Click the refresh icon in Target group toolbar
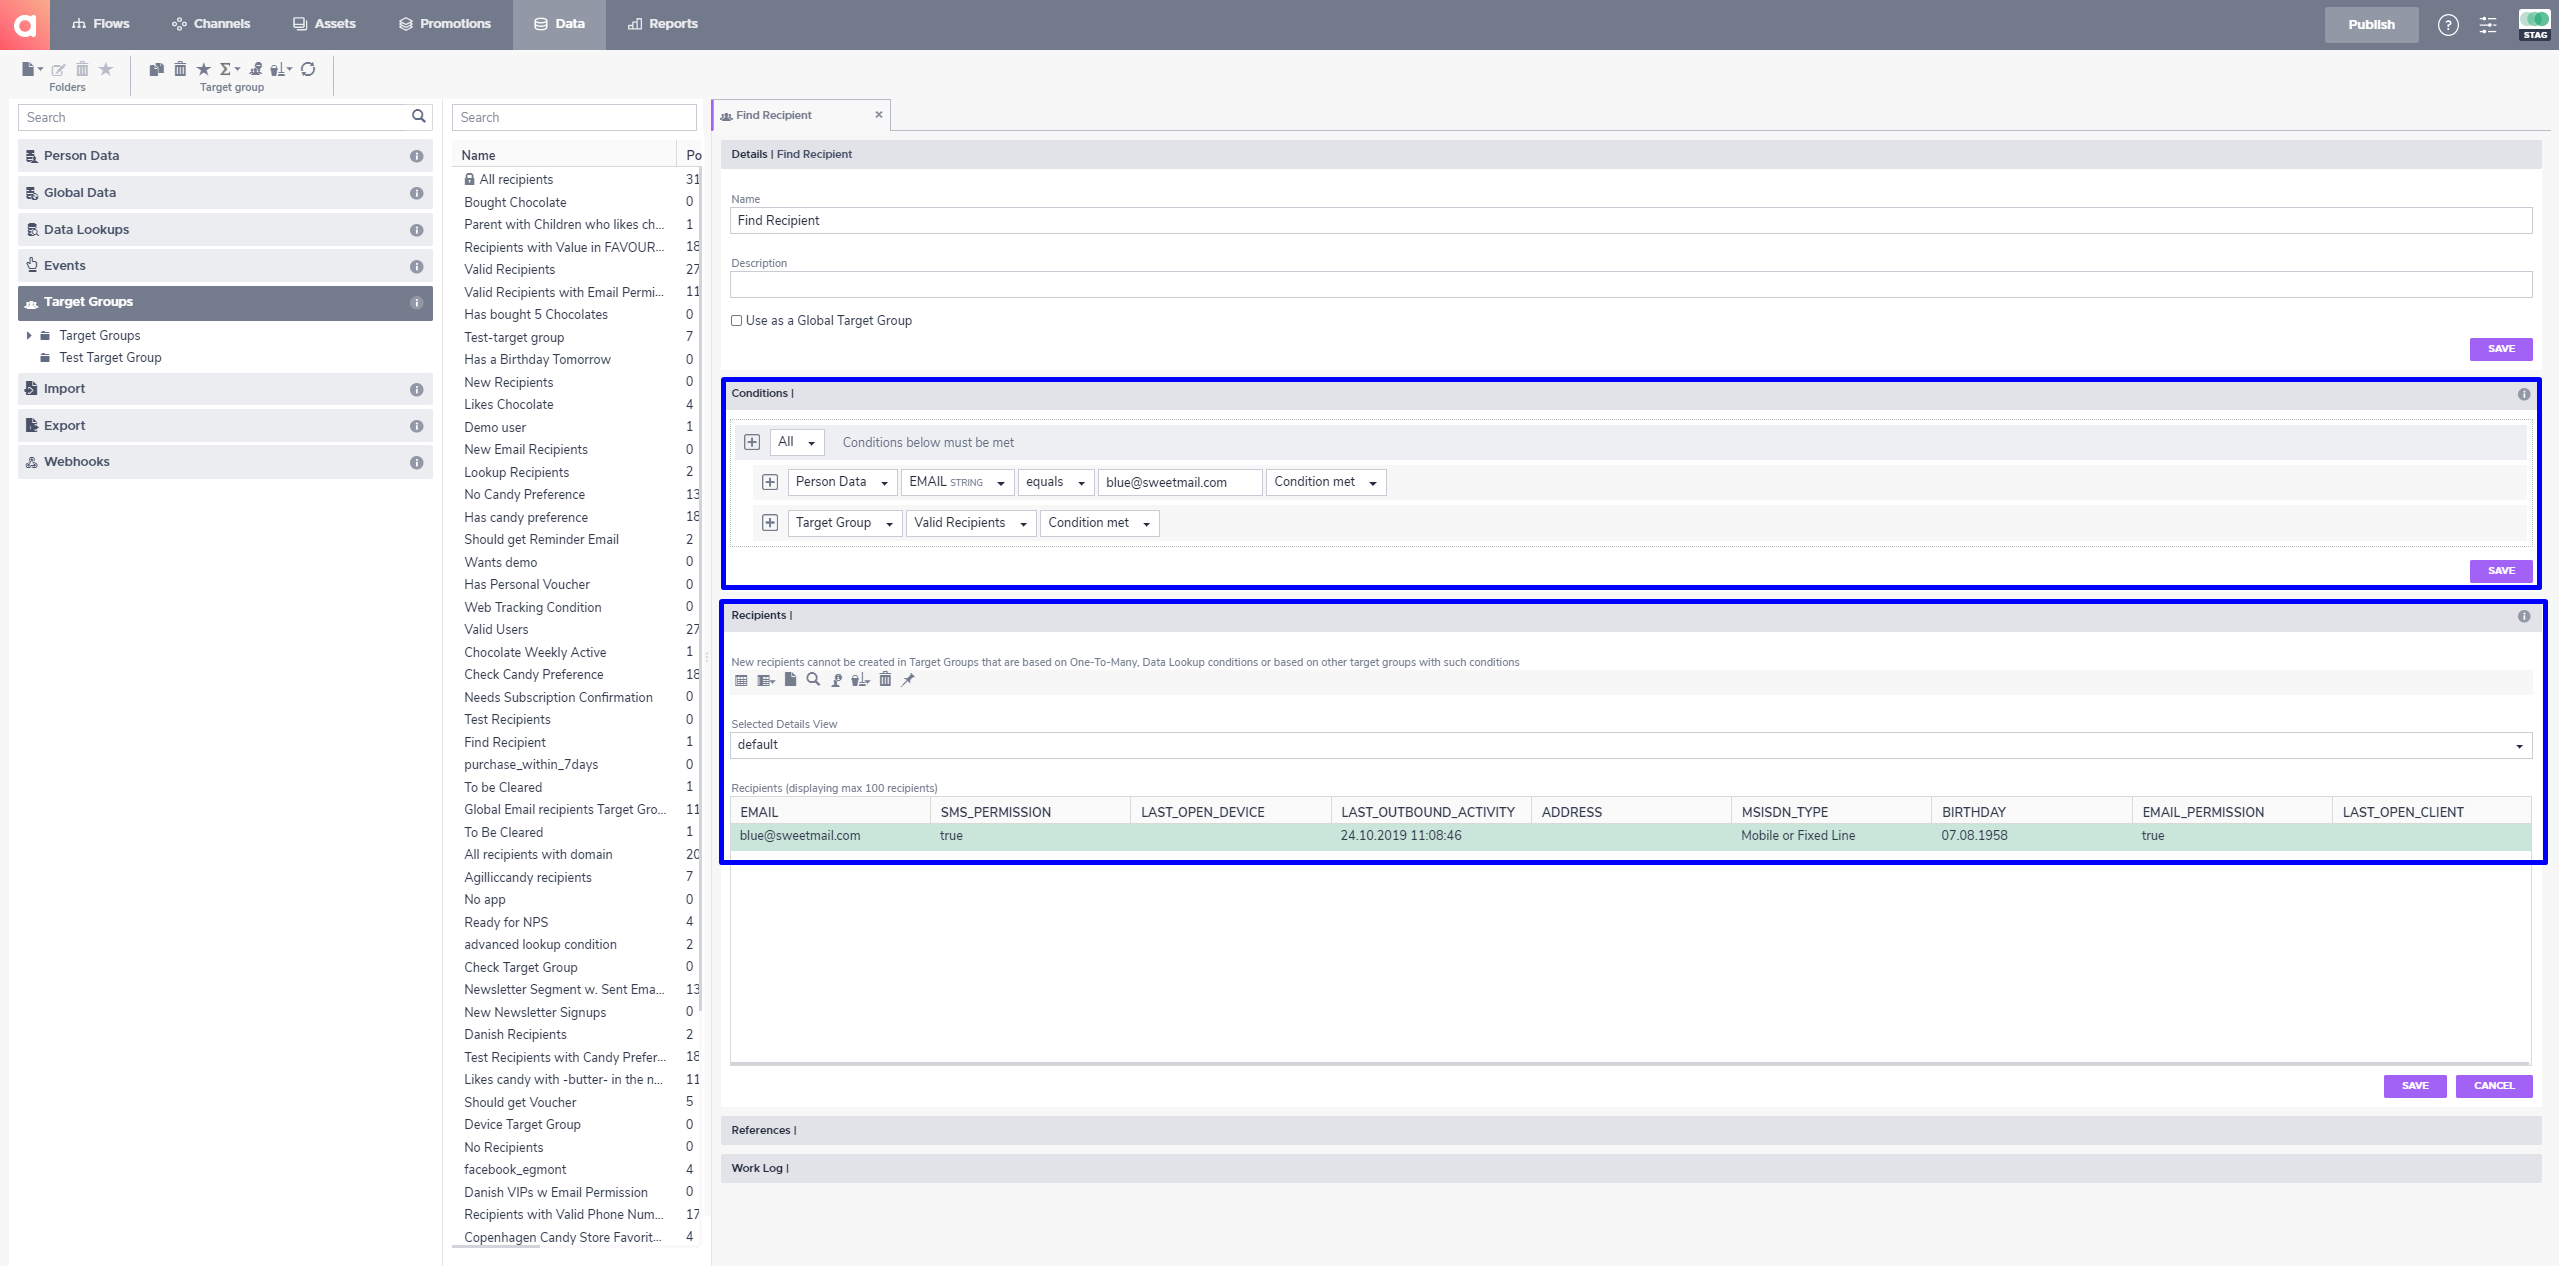The image size is (2559, 1266). pyautogui.click(x=308, y=69)
